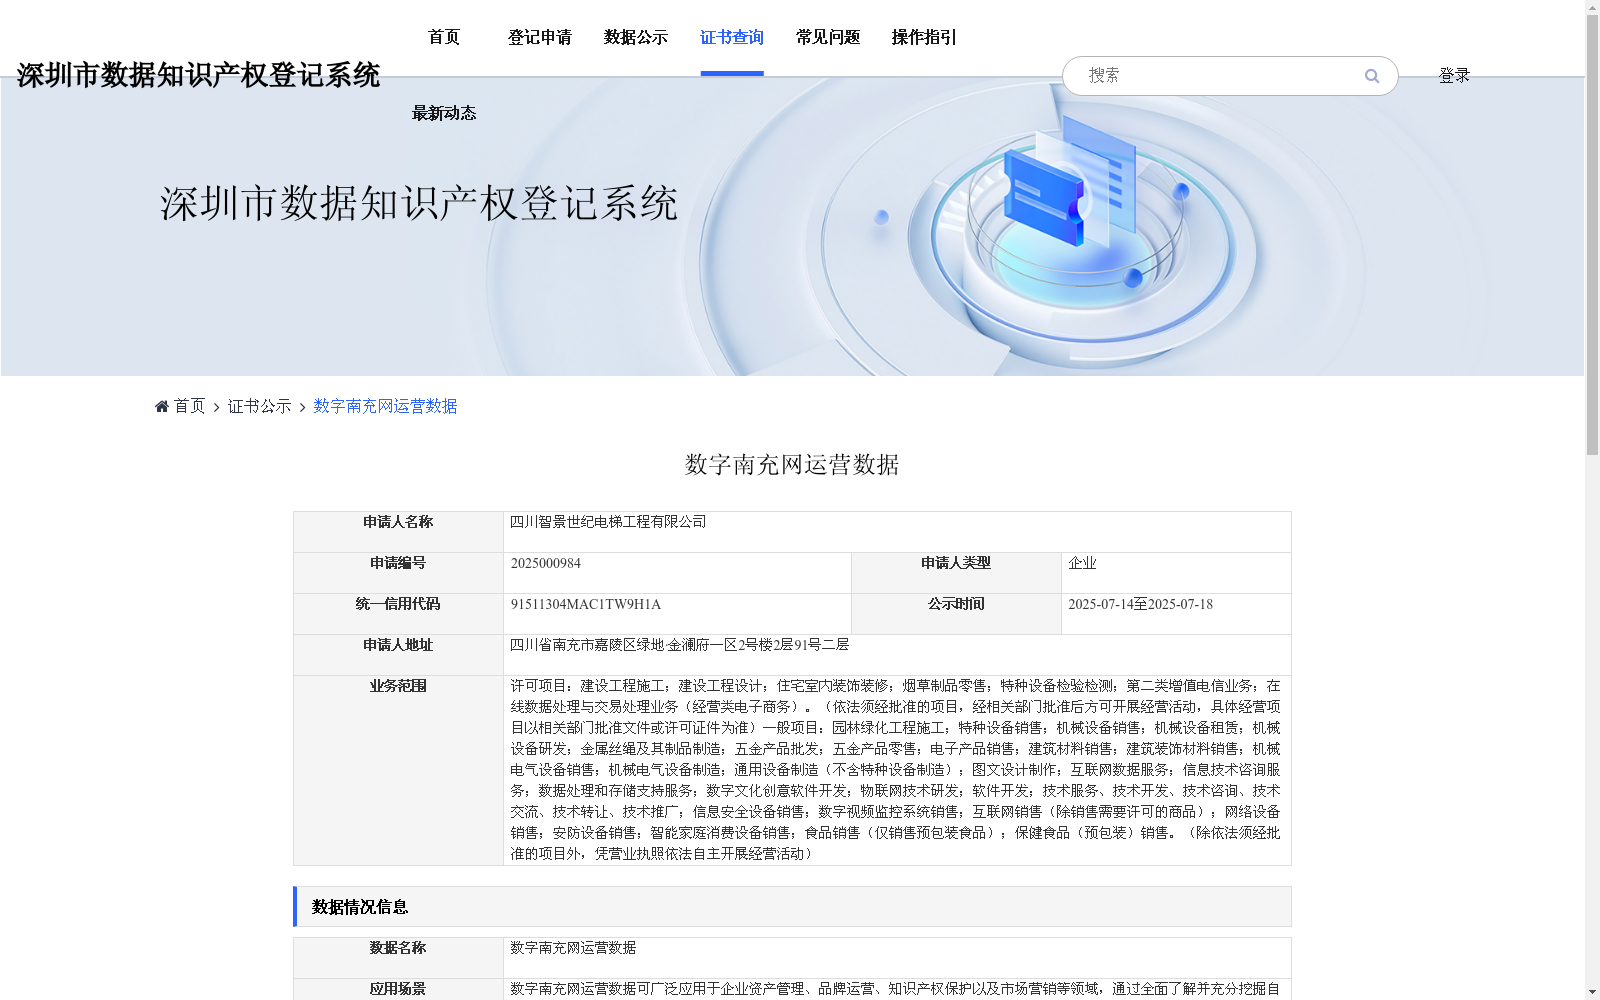Open the 最新动态 menu item

[x=444, y=114]
